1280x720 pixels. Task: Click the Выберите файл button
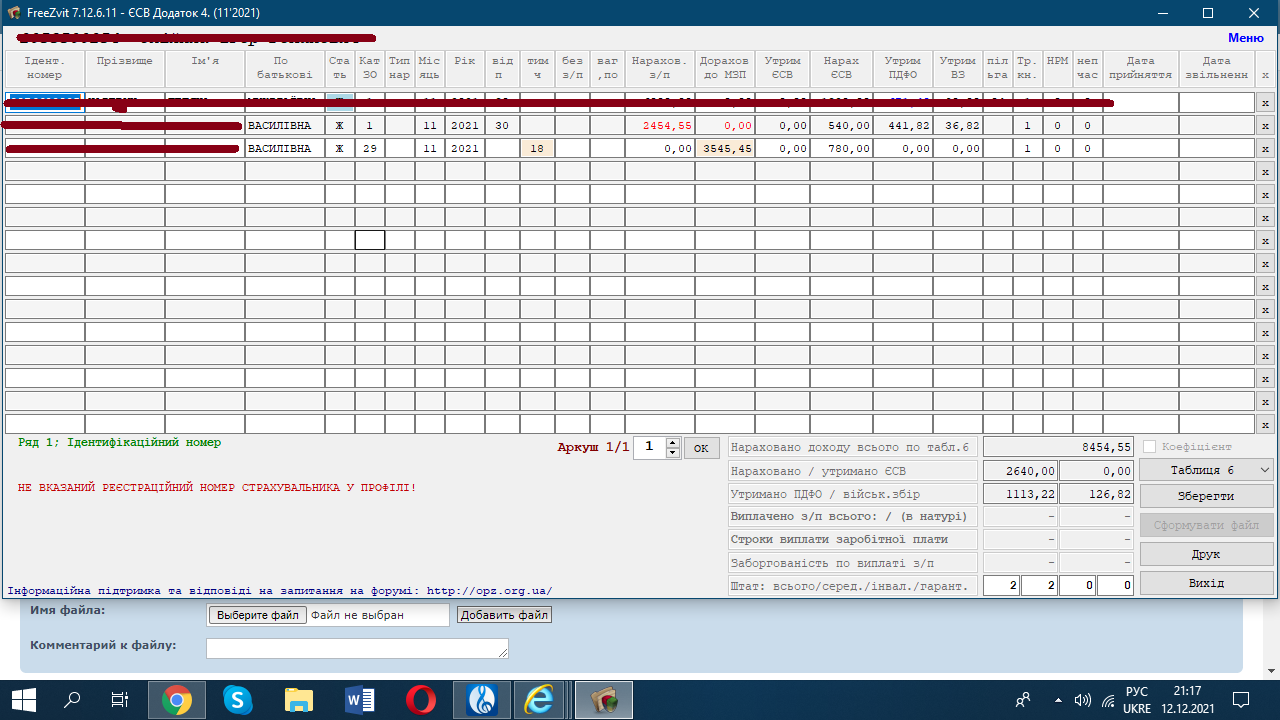point(257,615)
